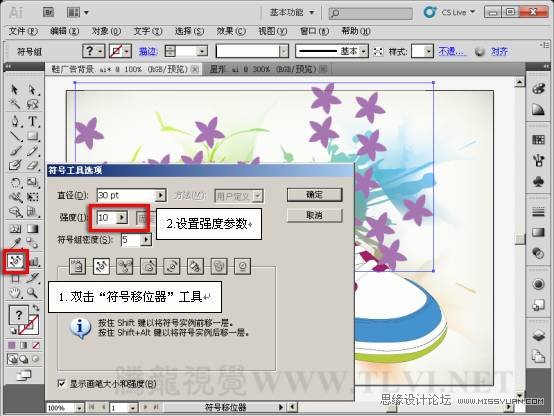Image resolution: width=554 pixels, height=416 pixels.
Task: Click the 确定 OK button
Action: 314,195
